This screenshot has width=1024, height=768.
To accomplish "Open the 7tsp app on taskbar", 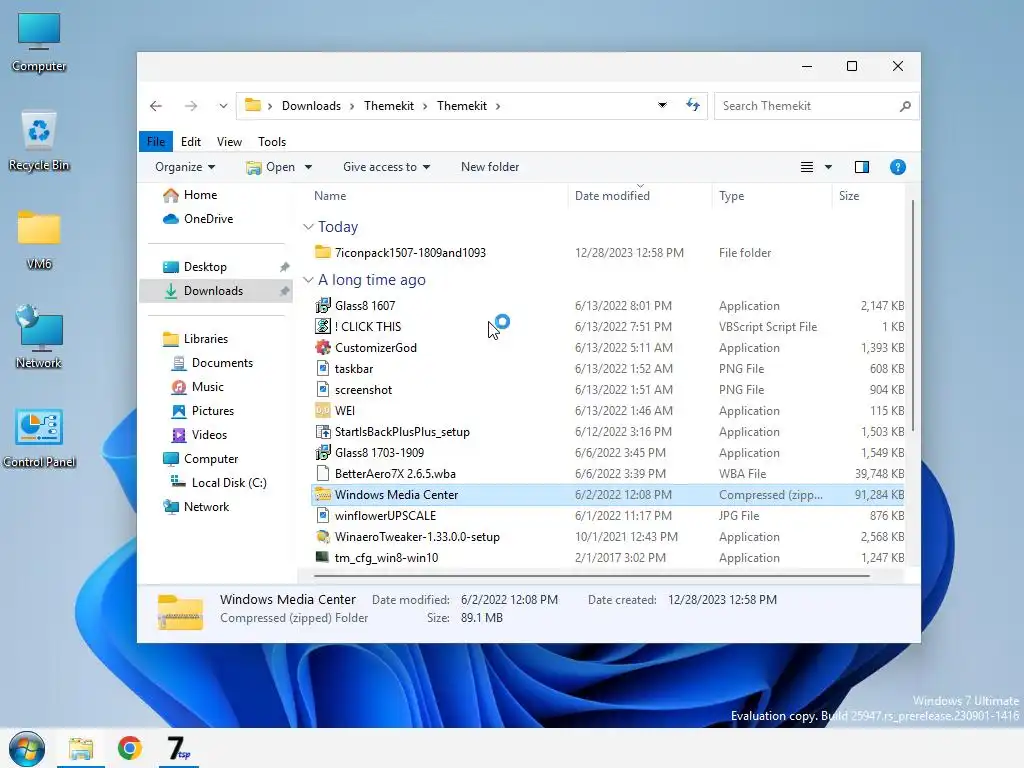I will click(179, 748).
